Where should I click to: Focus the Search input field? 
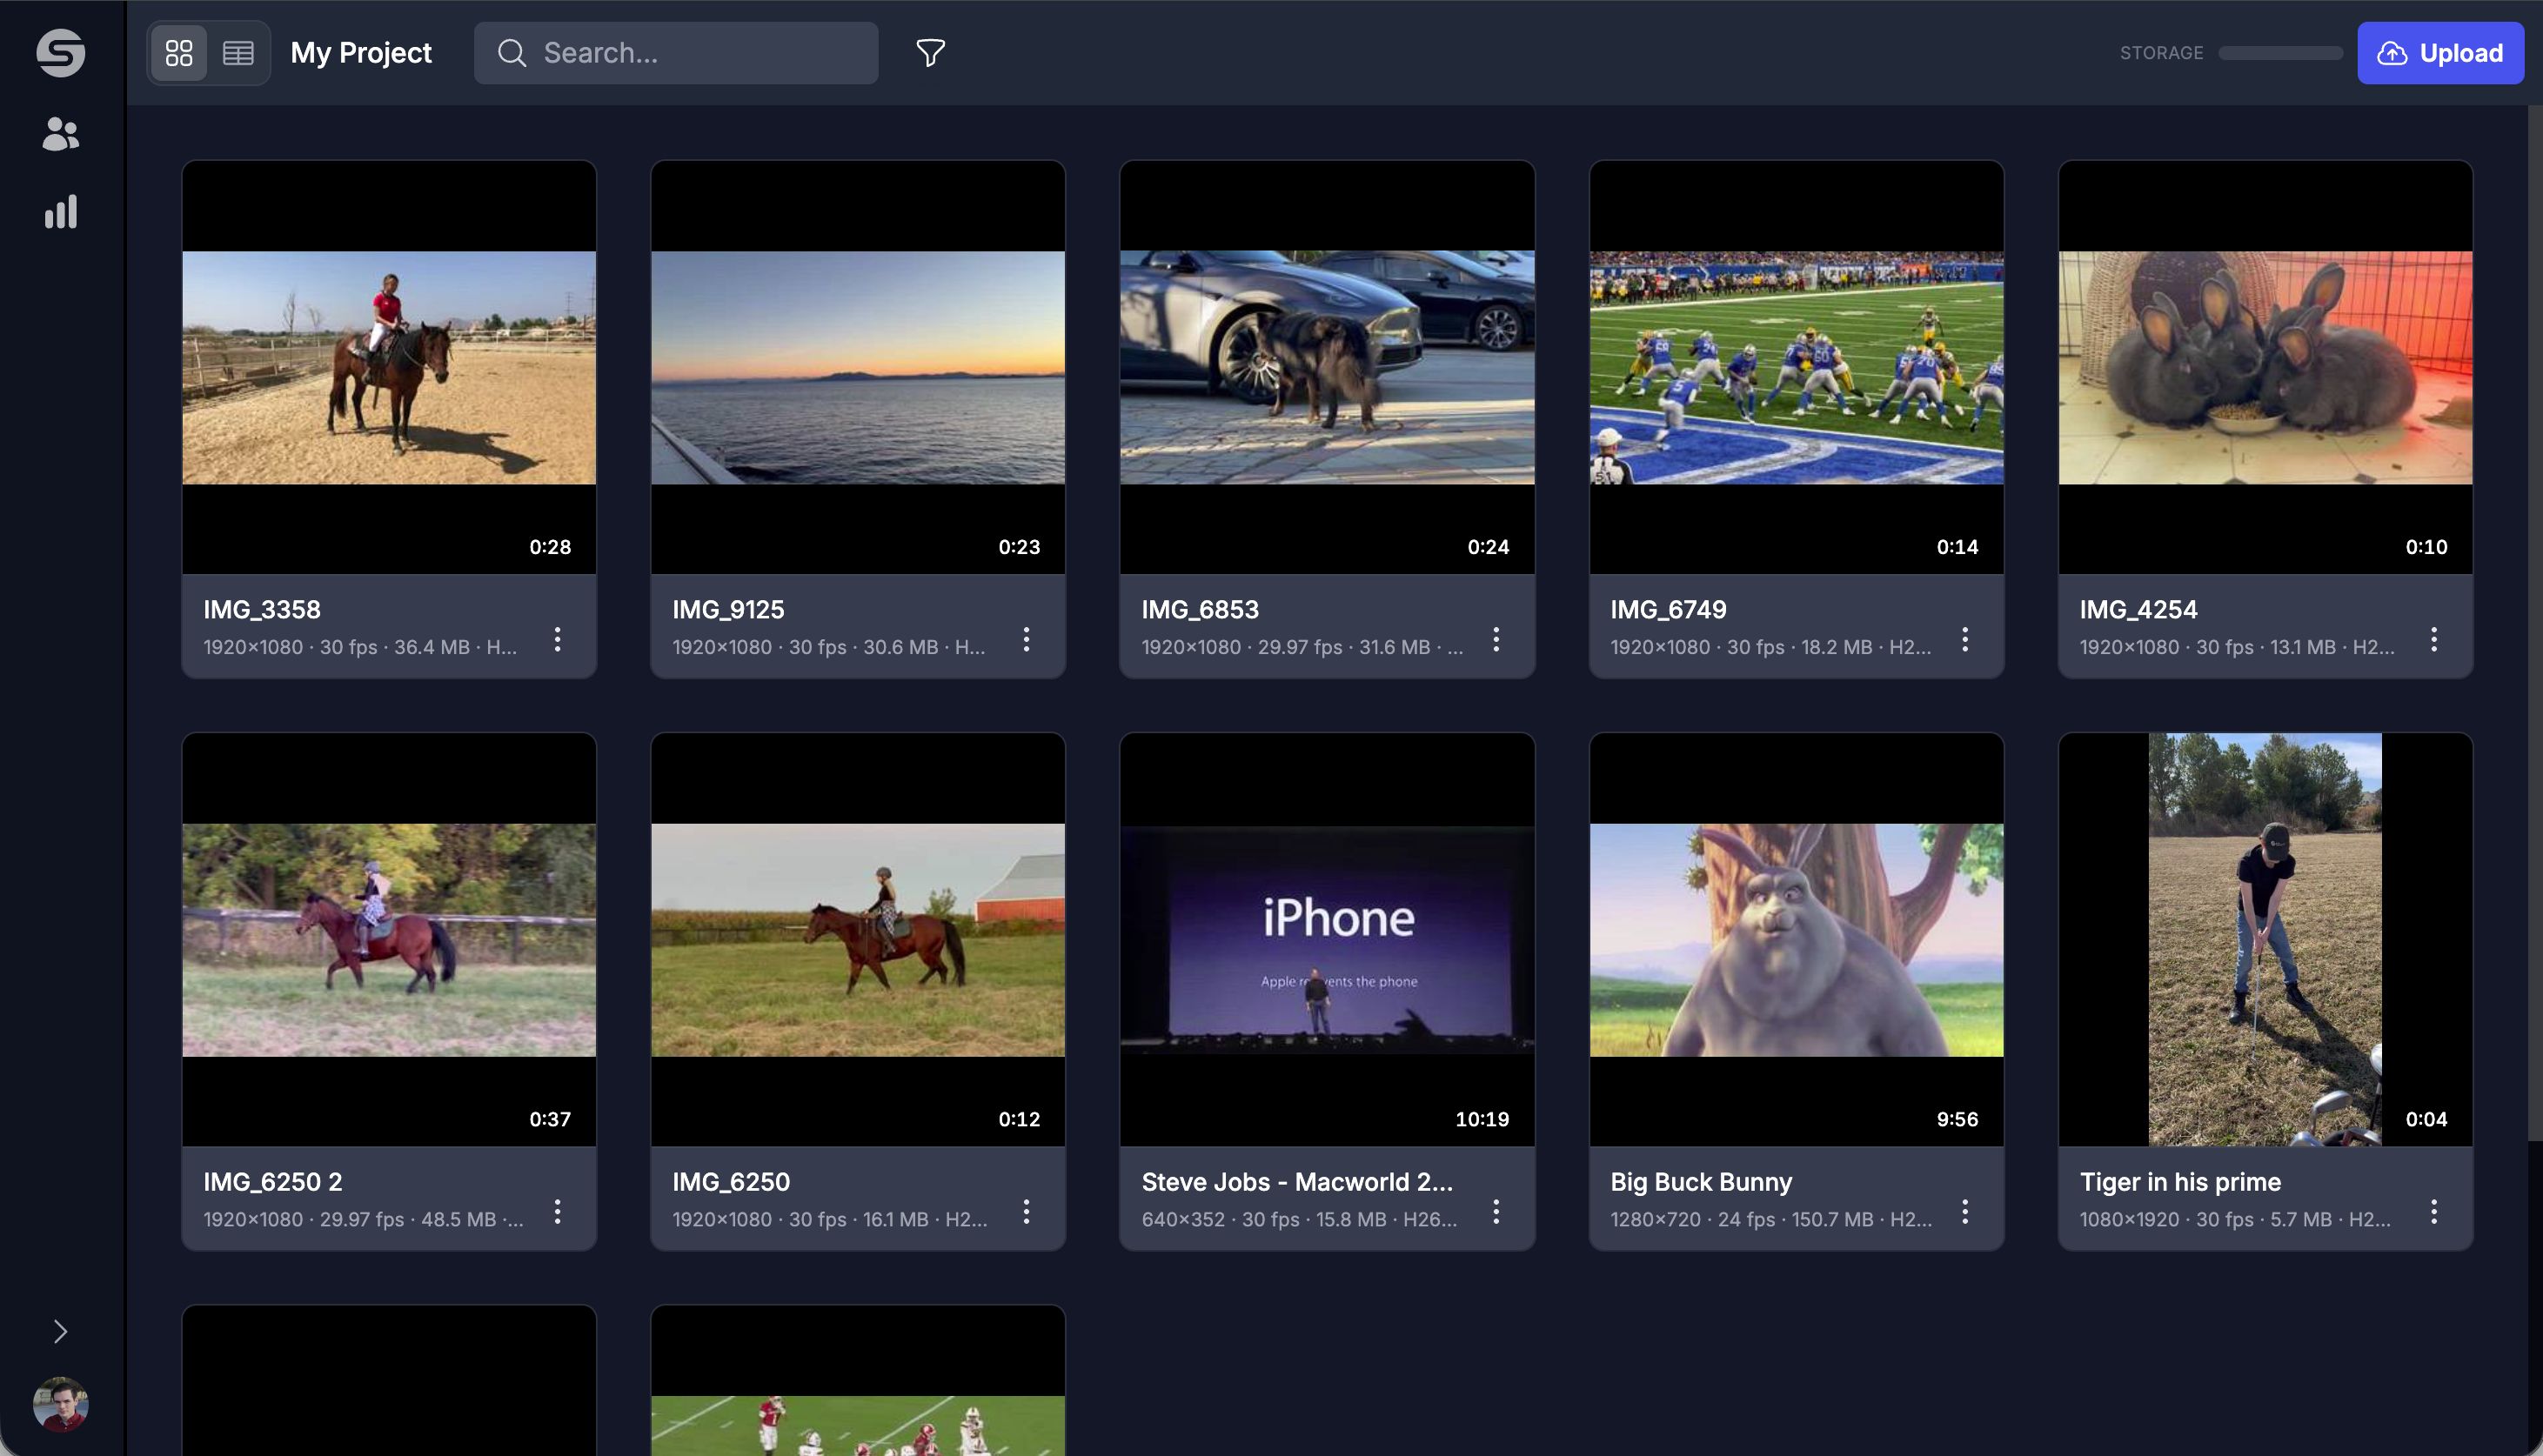pos(700,53)
